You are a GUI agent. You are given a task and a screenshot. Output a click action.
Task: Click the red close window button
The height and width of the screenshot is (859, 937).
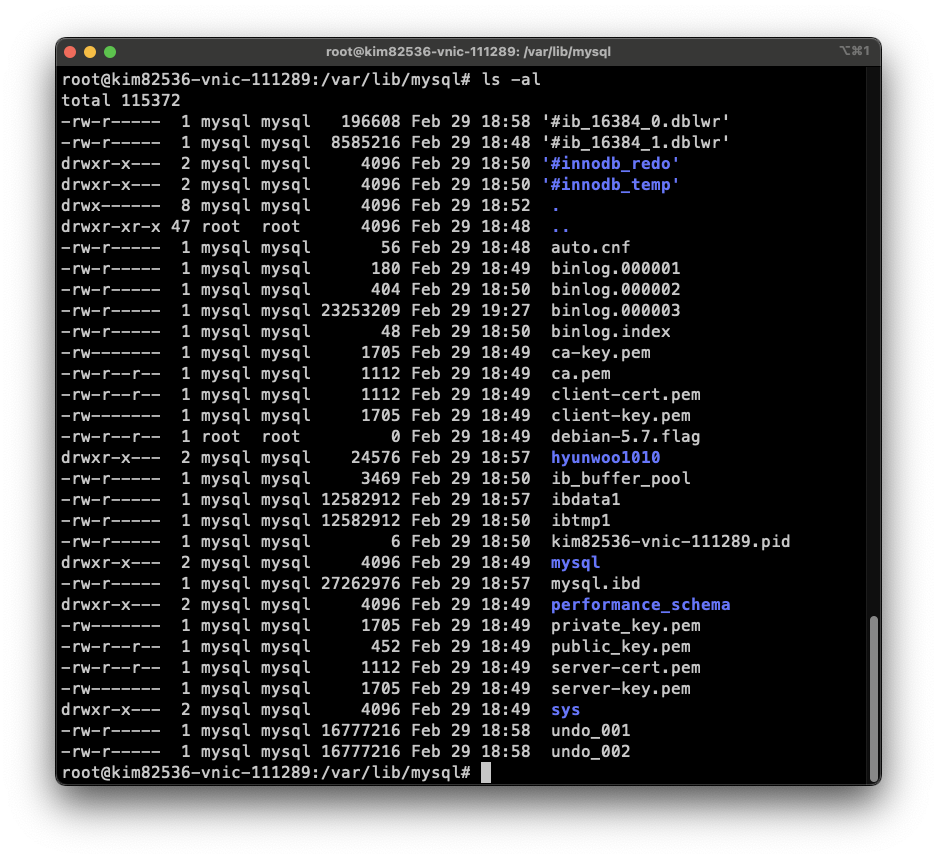70,52
